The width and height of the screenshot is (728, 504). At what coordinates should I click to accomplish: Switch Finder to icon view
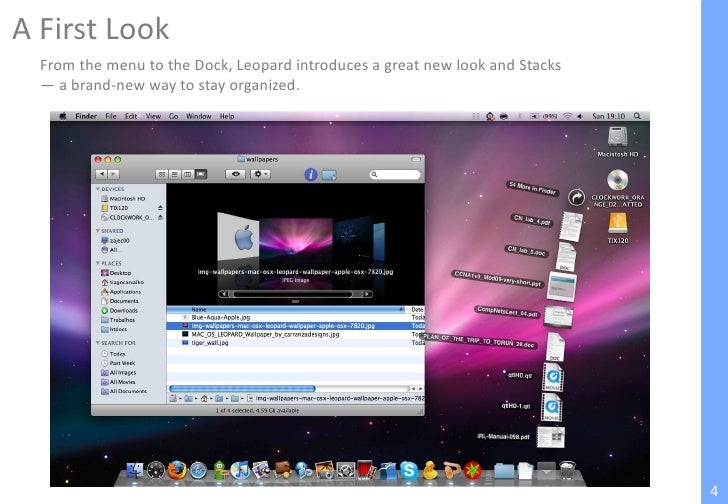coord(162,174)
